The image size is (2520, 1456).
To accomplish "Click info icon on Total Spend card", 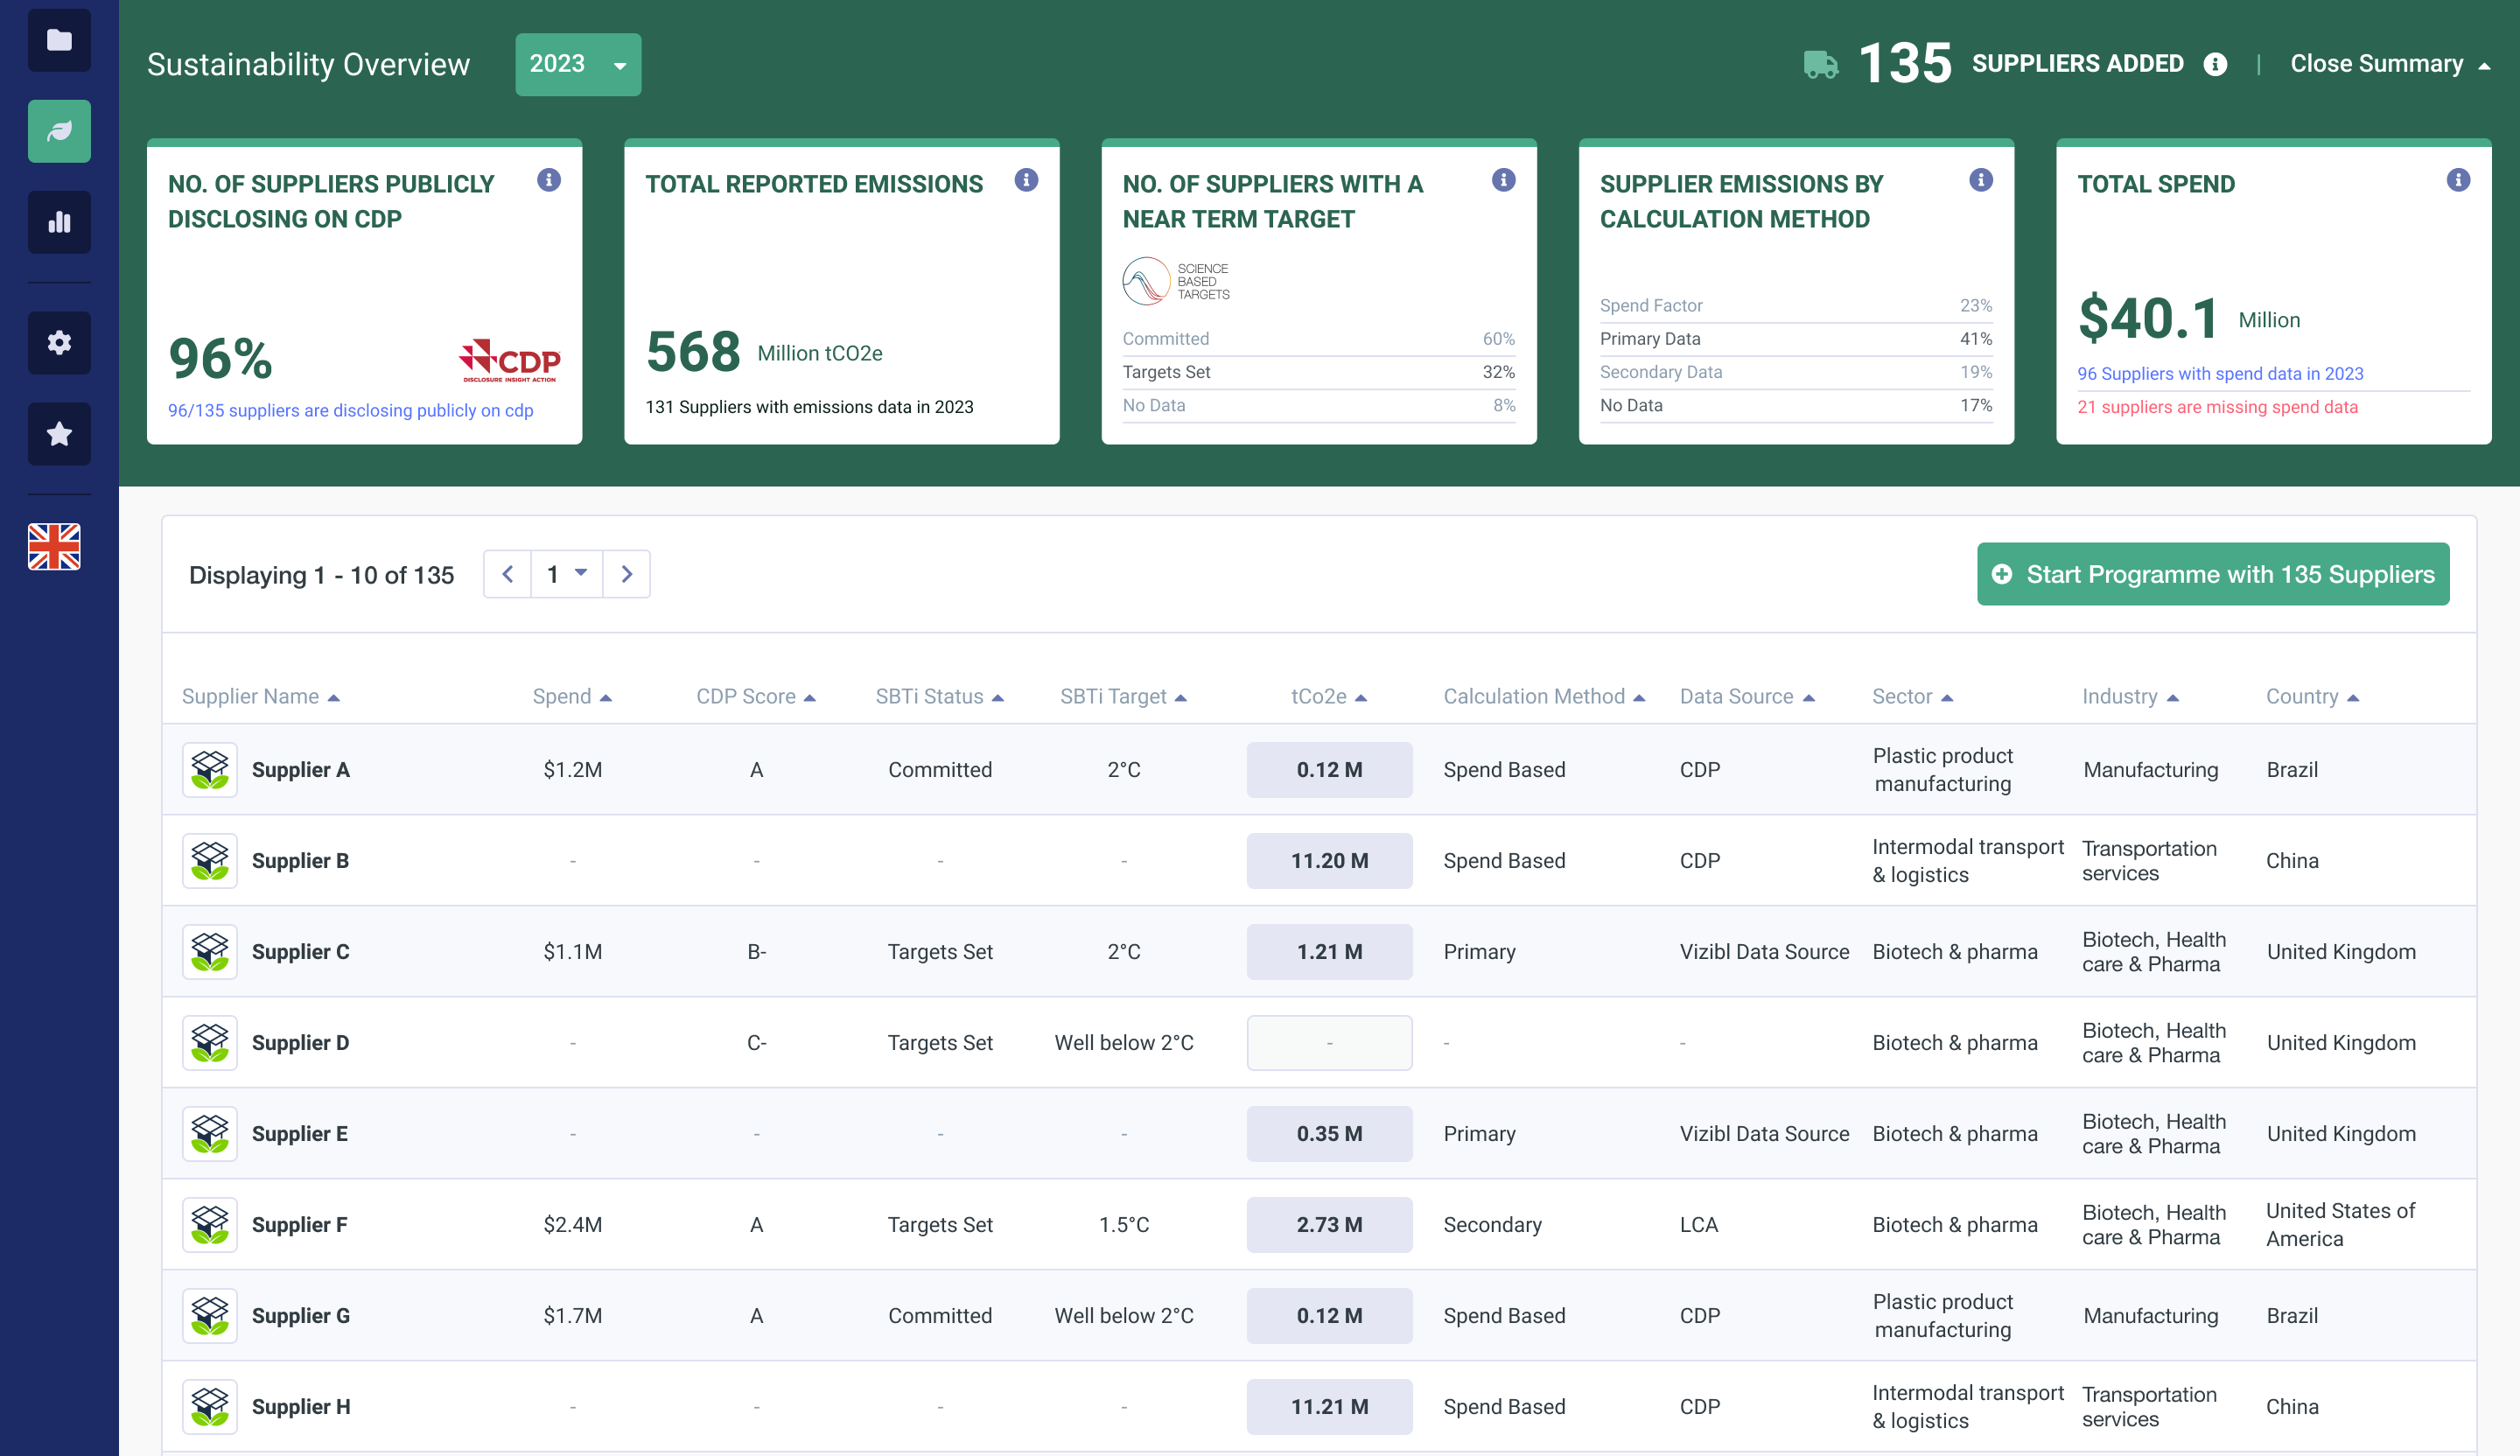I will click(2457, 180).
